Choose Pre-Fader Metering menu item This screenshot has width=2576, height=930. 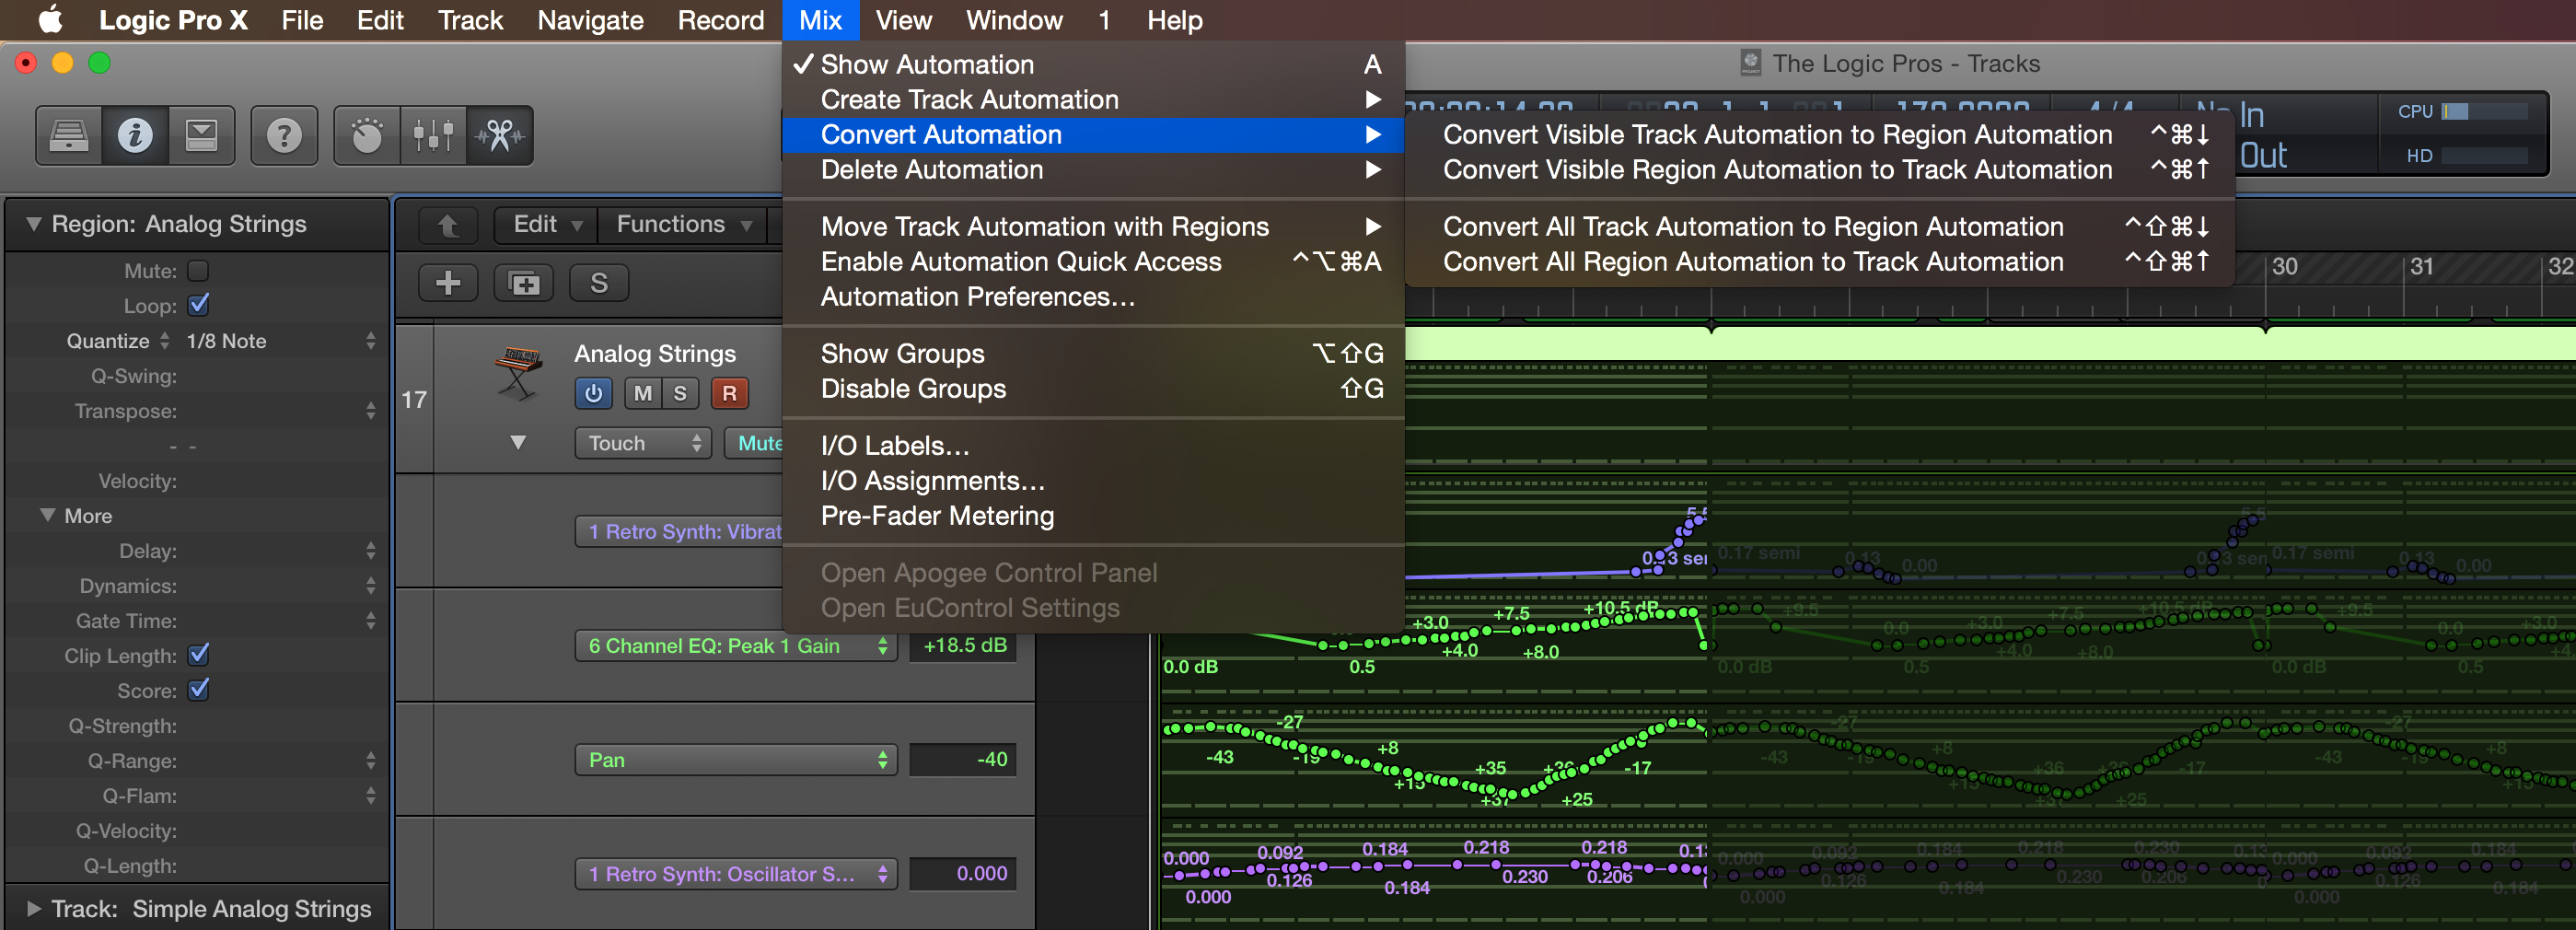coord(1093,515)
